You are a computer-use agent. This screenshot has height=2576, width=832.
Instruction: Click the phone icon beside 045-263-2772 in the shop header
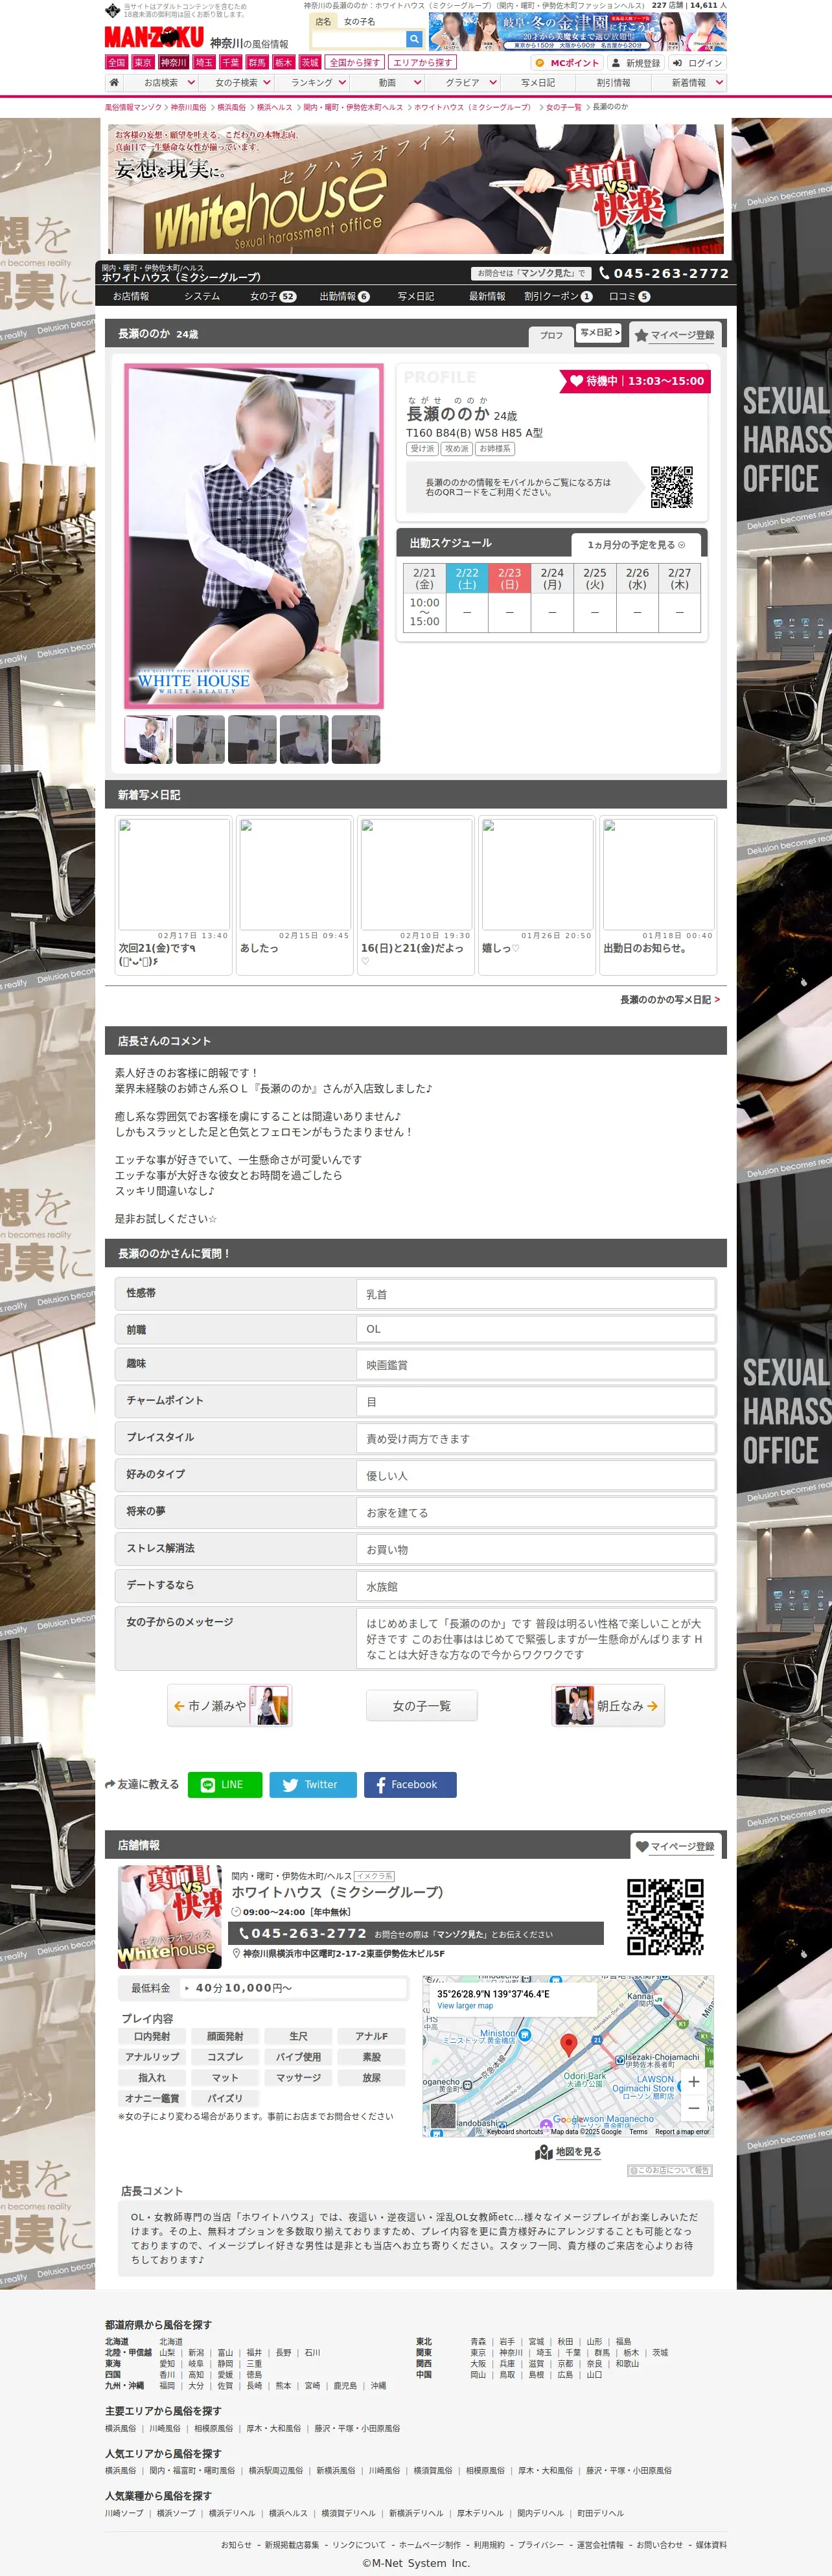click(x=604, y=273)
